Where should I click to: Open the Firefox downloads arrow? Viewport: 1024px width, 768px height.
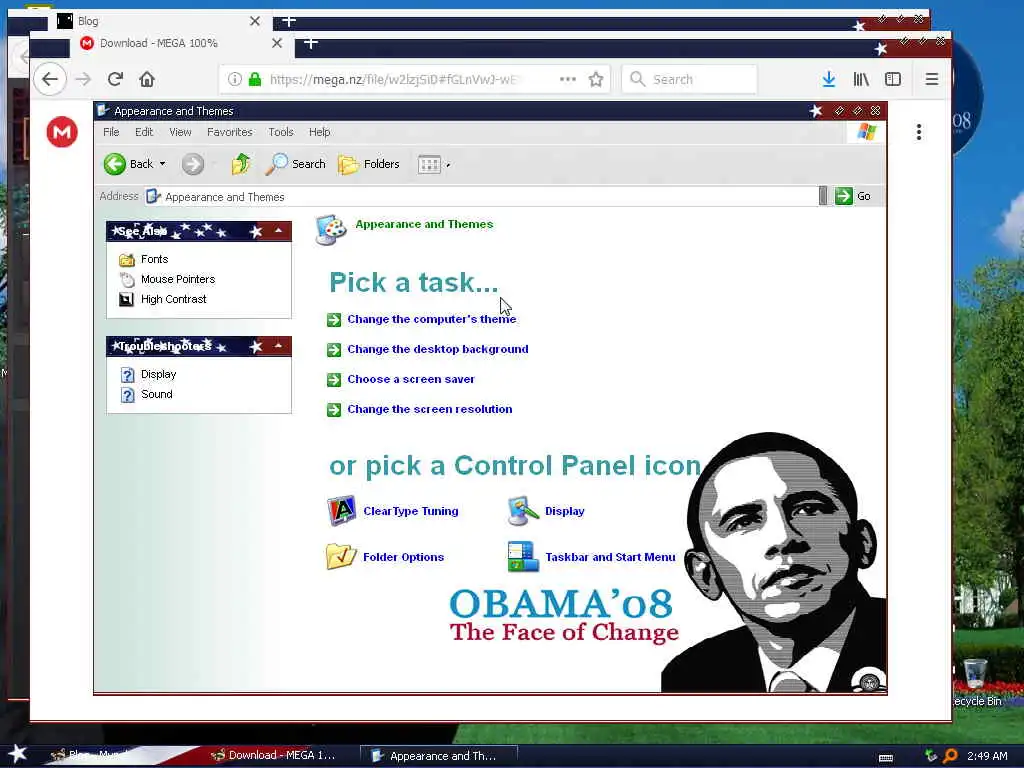829,79
